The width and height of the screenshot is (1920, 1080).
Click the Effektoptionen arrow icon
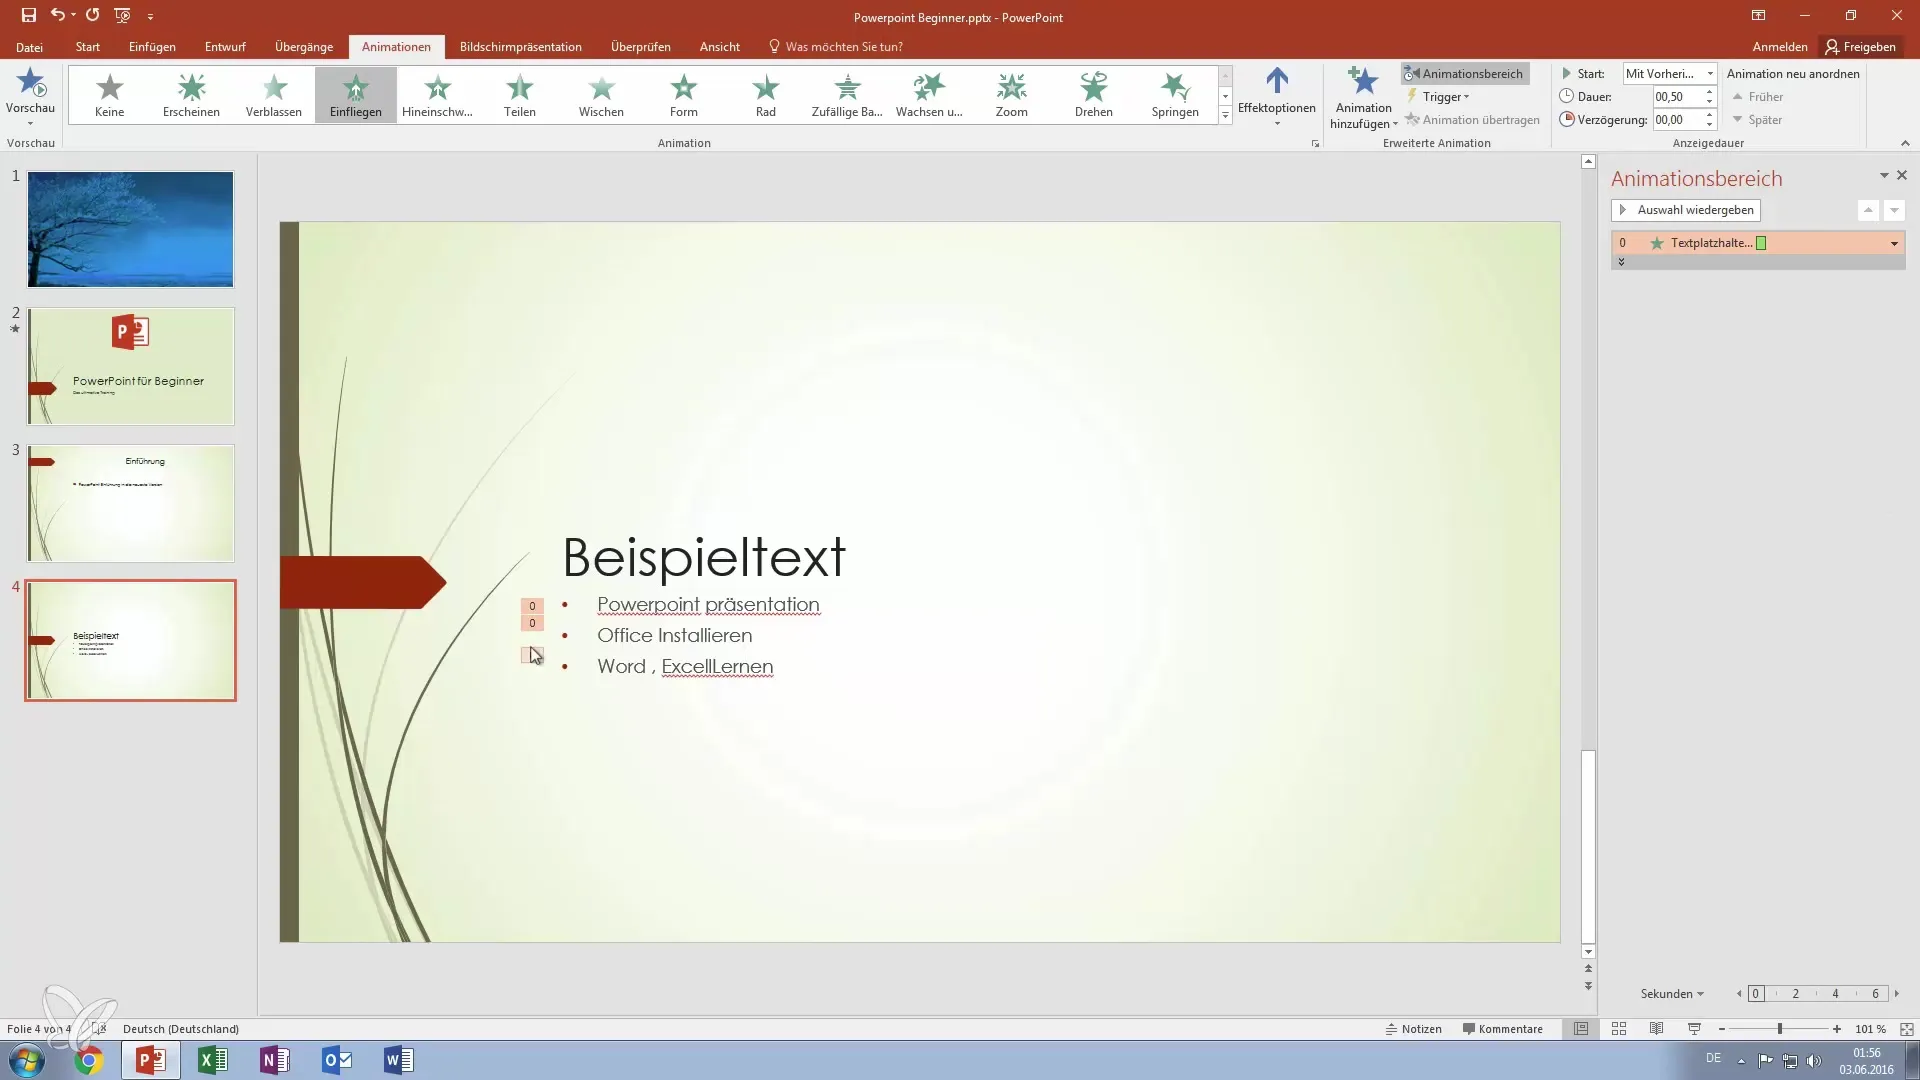click(1277, 82)
